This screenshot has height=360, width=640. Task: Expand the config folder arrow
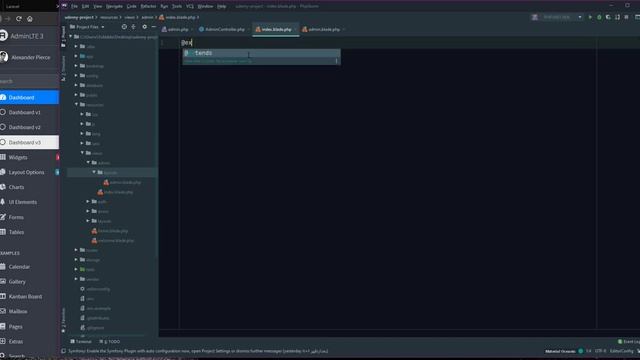pyautogui.click(x=76, y=76)
